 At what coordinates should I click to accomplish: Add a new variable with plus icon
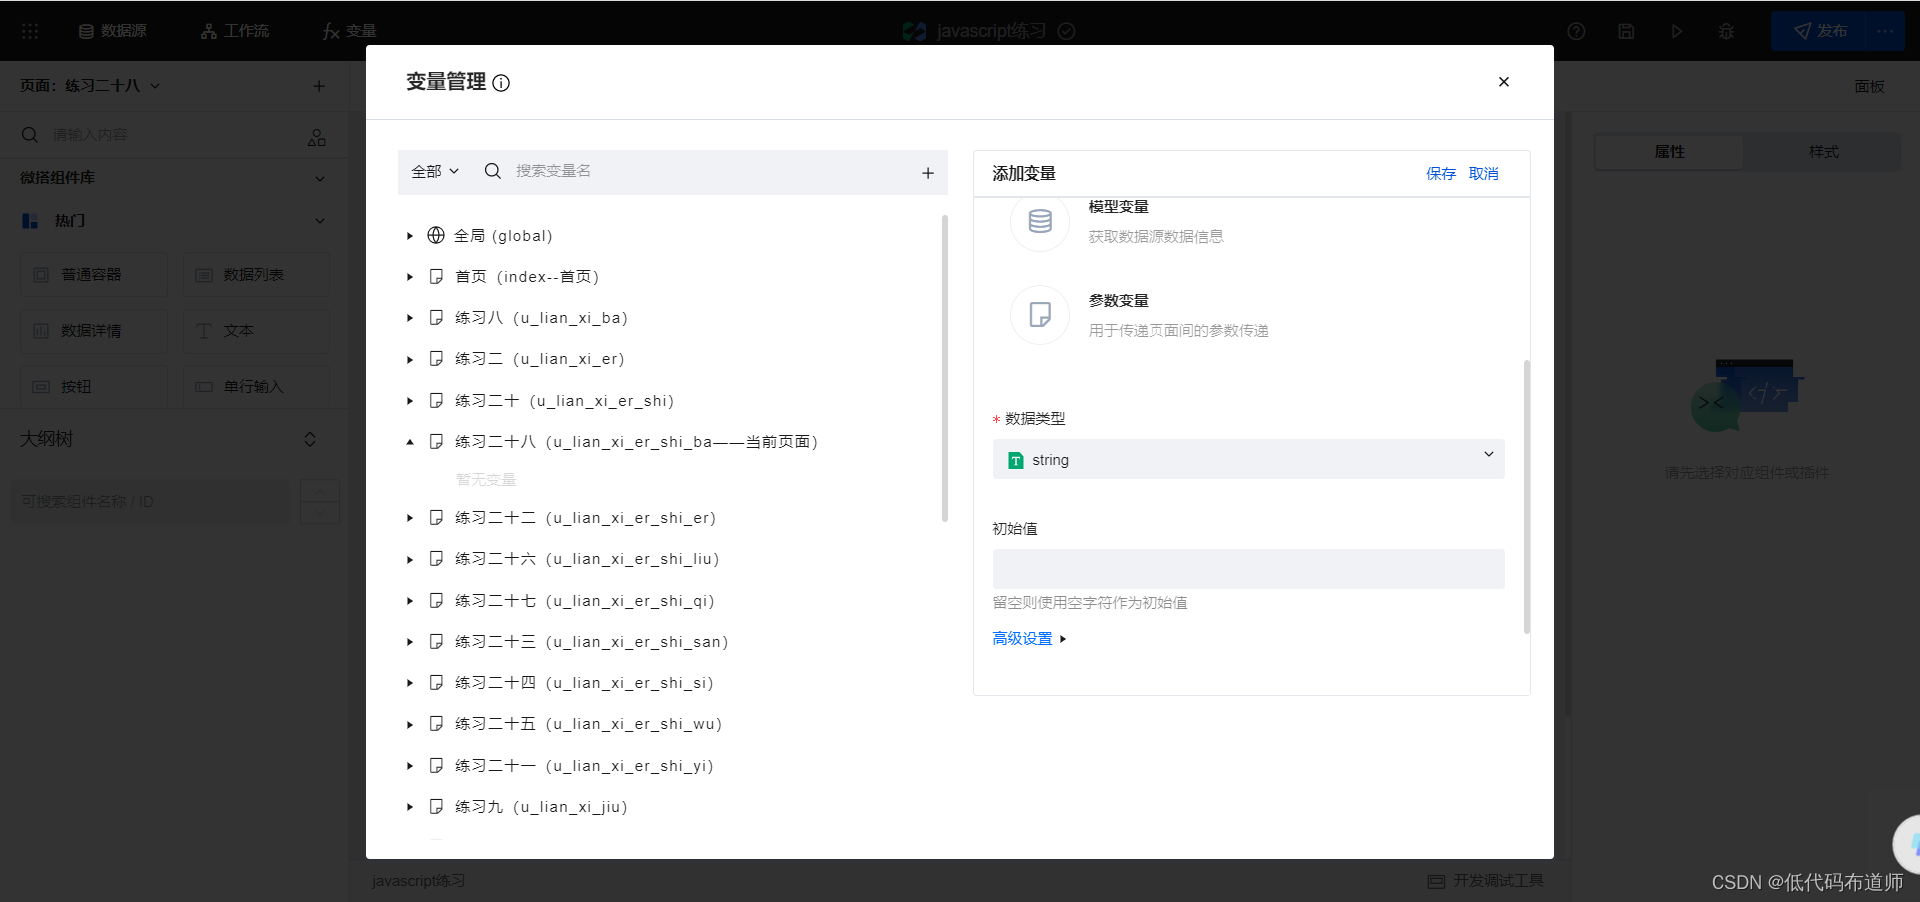click(928, 173)
